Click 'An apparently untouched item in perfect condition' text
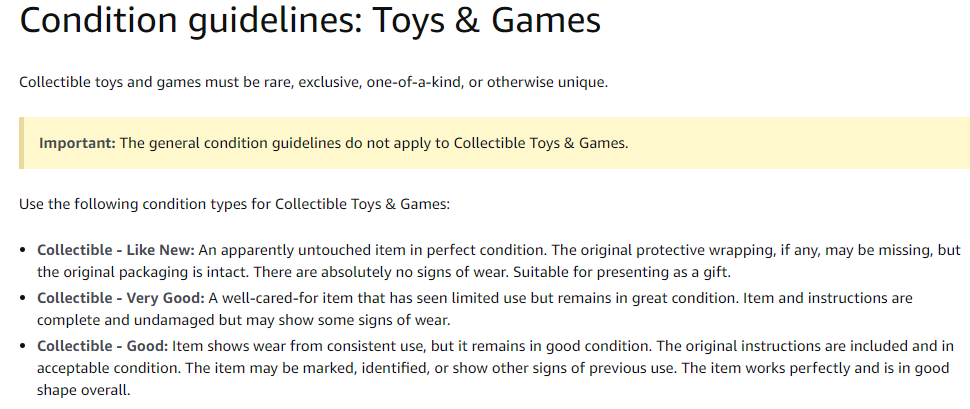The image size is (970, 409). tap(374, 250)
